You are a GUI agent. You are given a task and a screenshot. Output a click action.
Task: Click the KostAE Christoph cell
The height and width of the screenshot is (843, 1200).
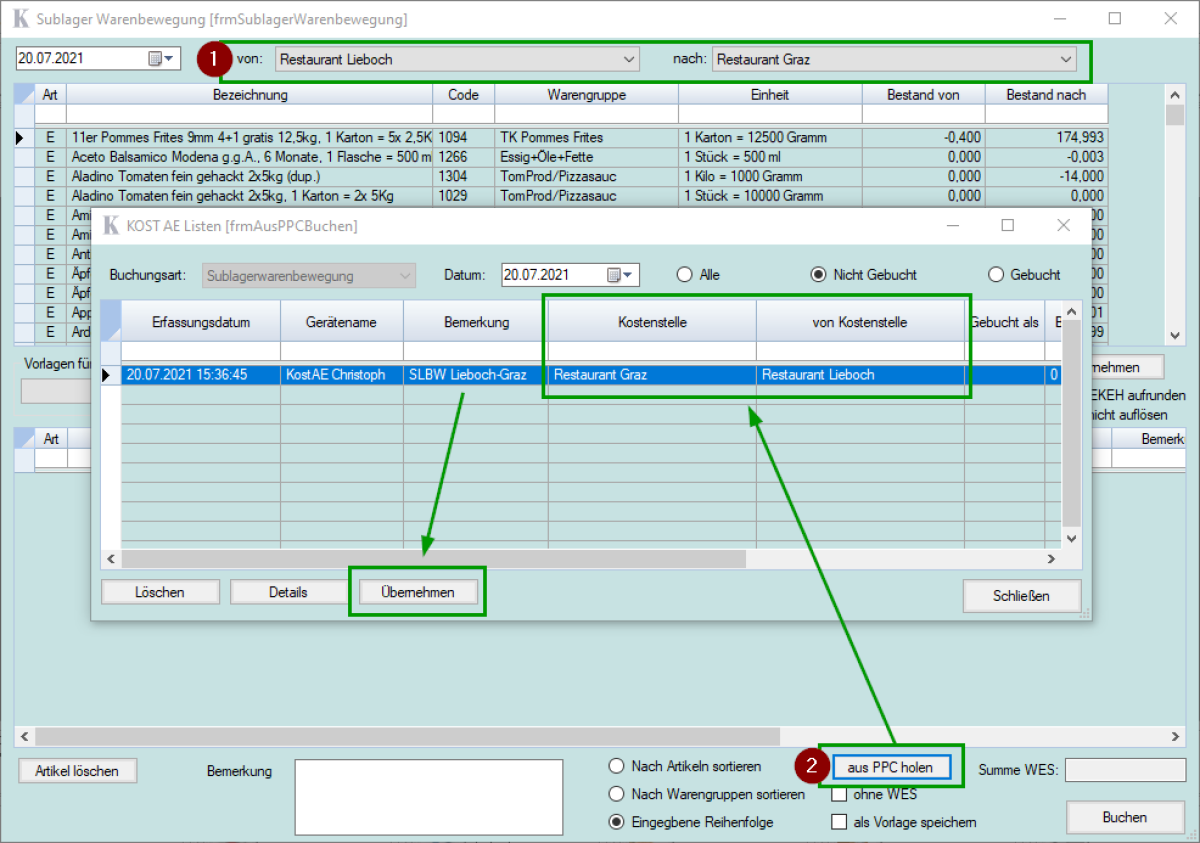point(342,375)
